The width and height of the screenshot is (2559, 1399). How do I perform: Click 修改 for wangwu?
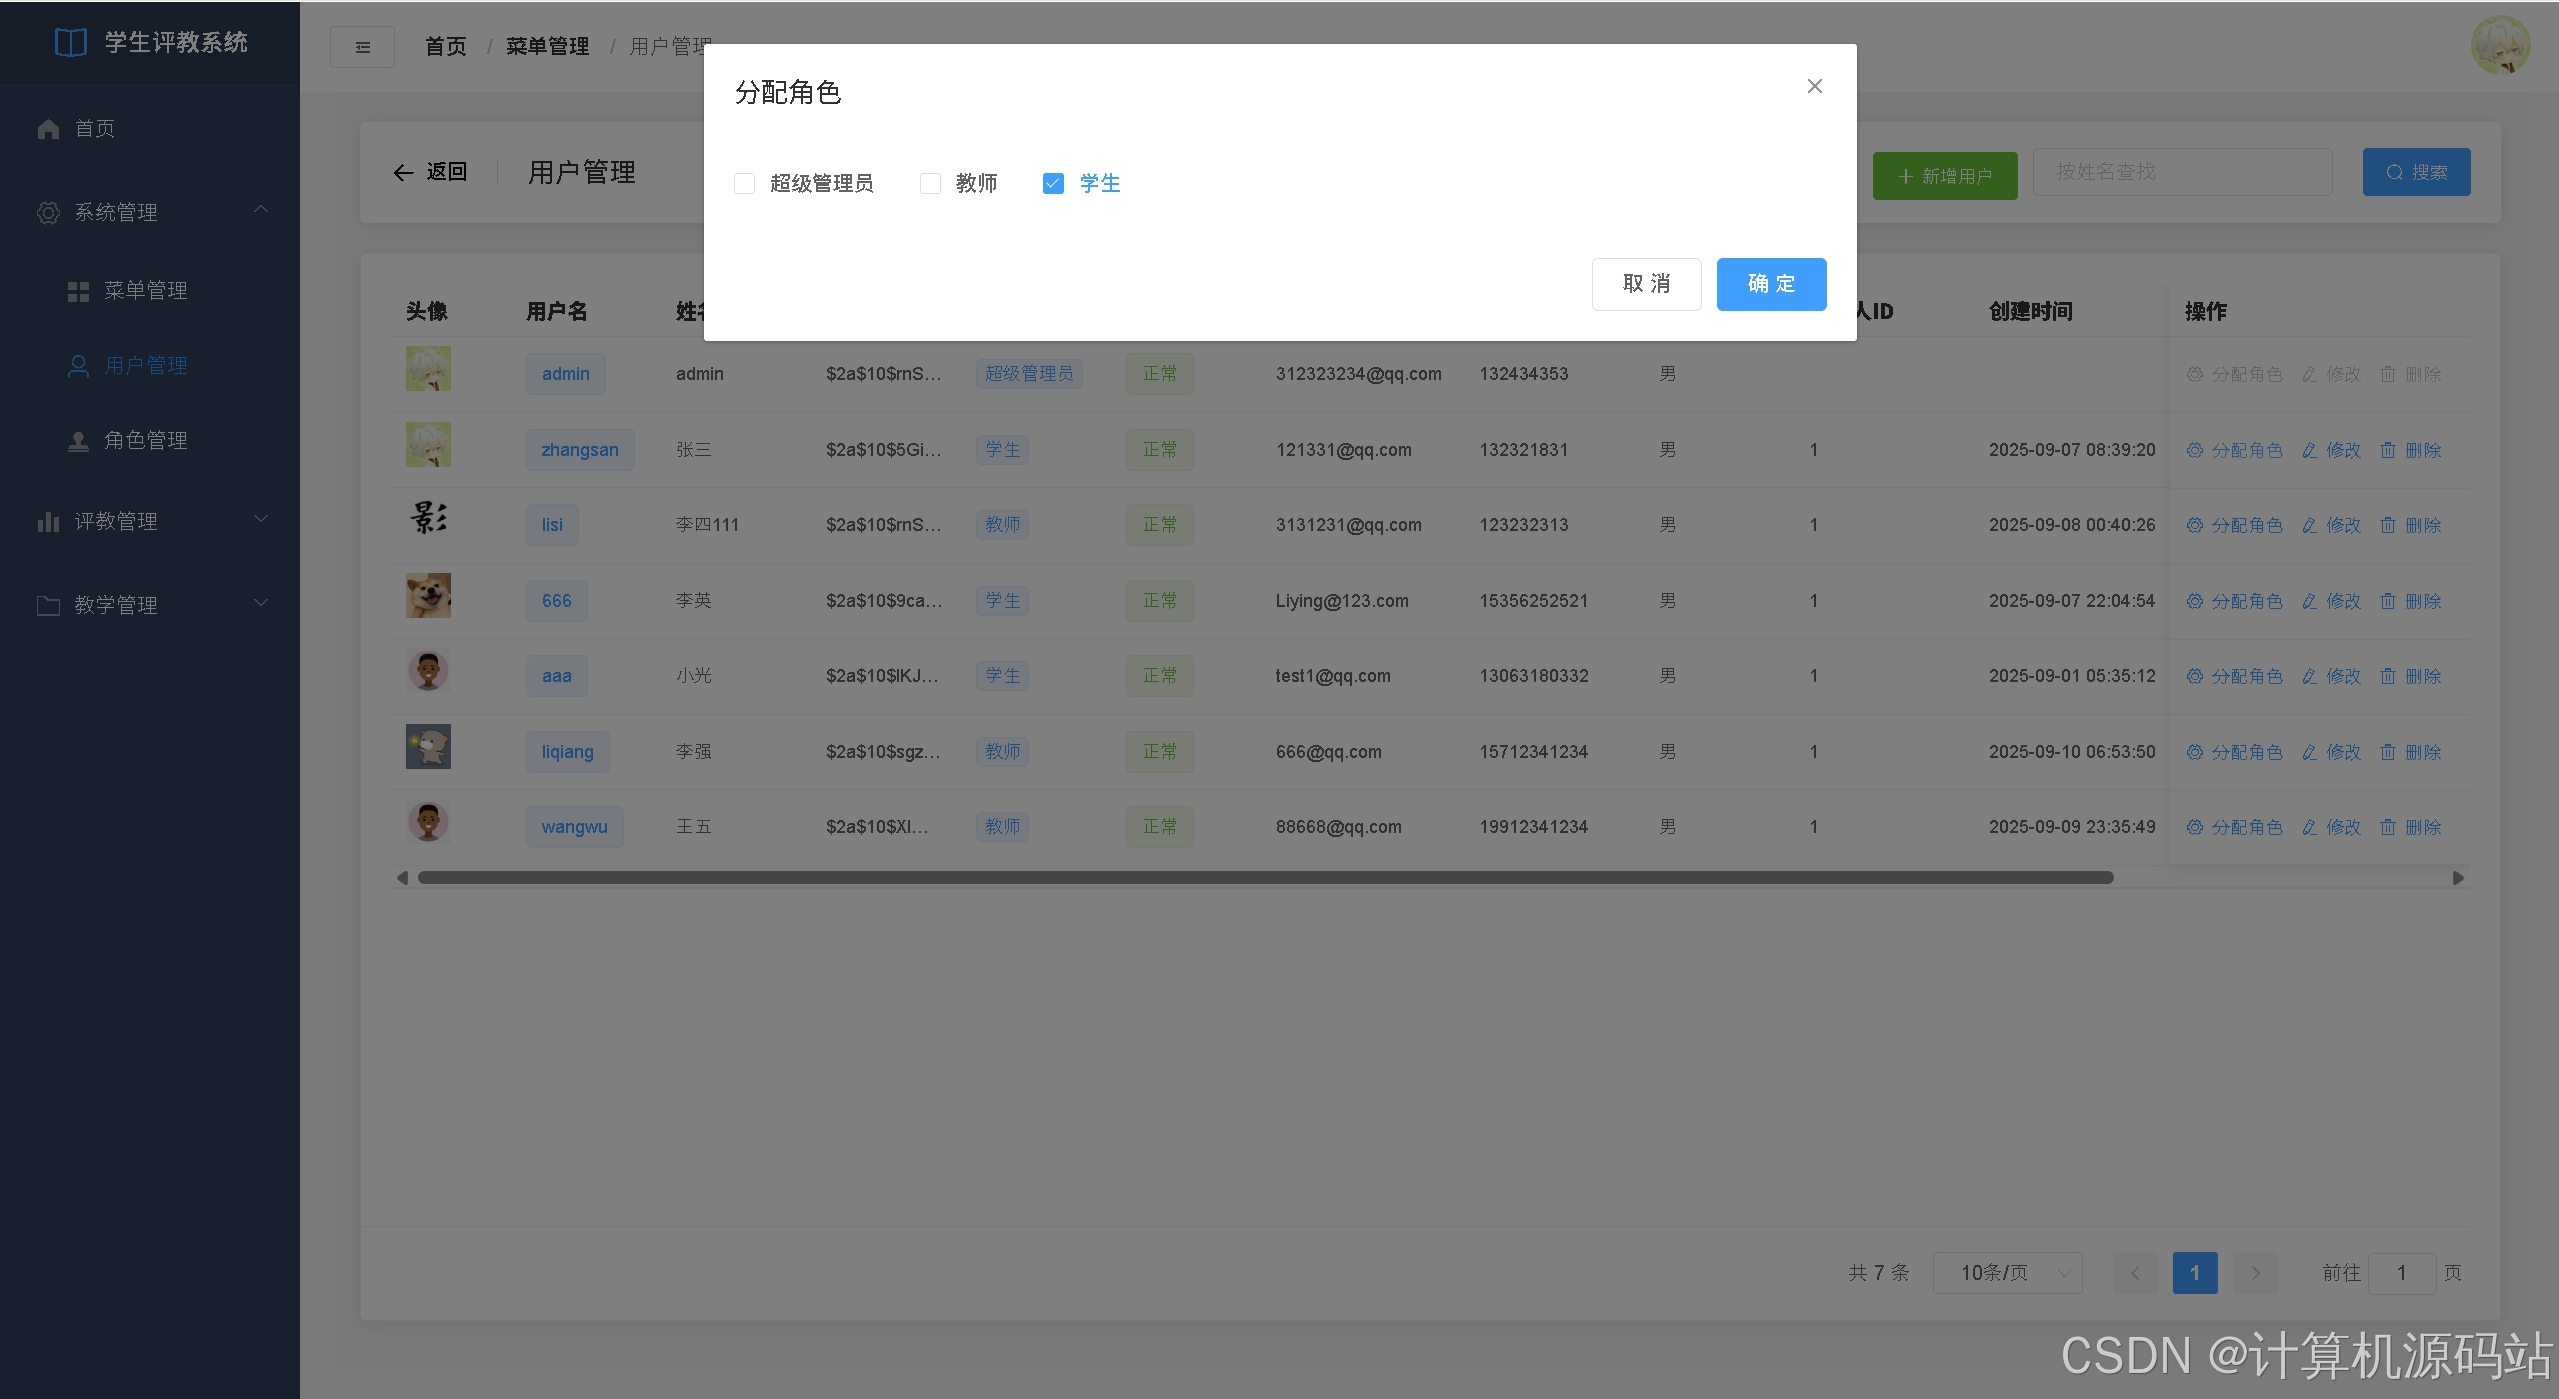click(2331, 827)
